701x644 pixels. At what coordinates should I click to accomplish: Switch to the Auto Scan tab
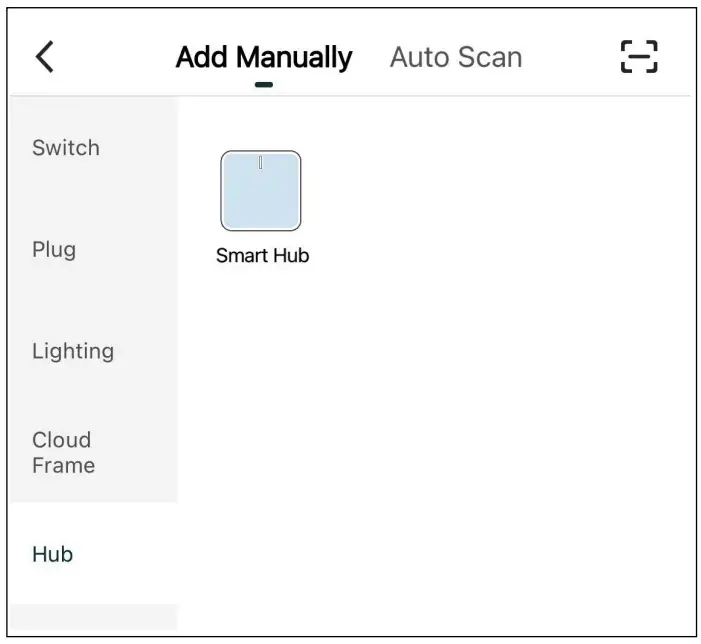(x=455, y=57)
